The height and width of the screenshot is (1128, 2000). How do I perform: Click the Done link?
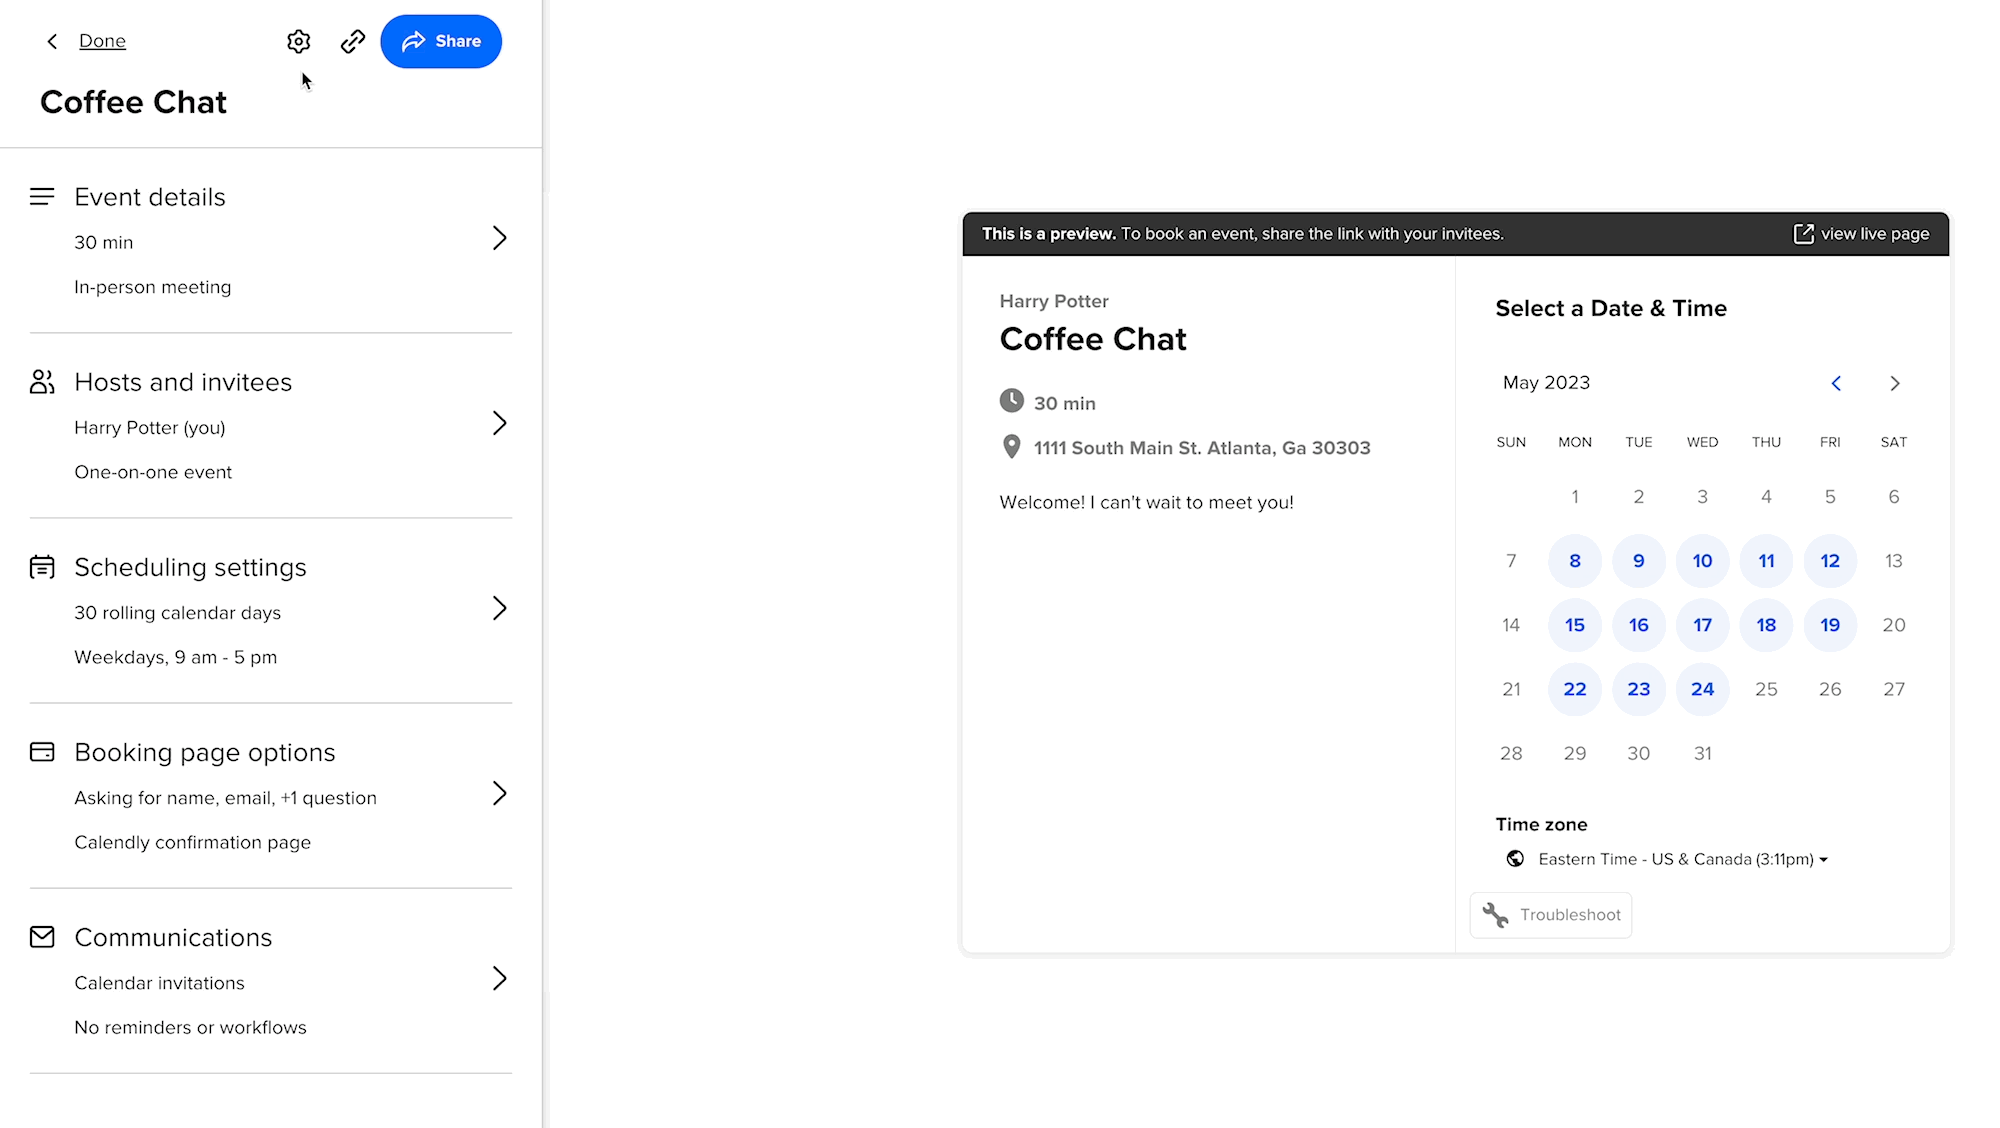click(102, 41)
